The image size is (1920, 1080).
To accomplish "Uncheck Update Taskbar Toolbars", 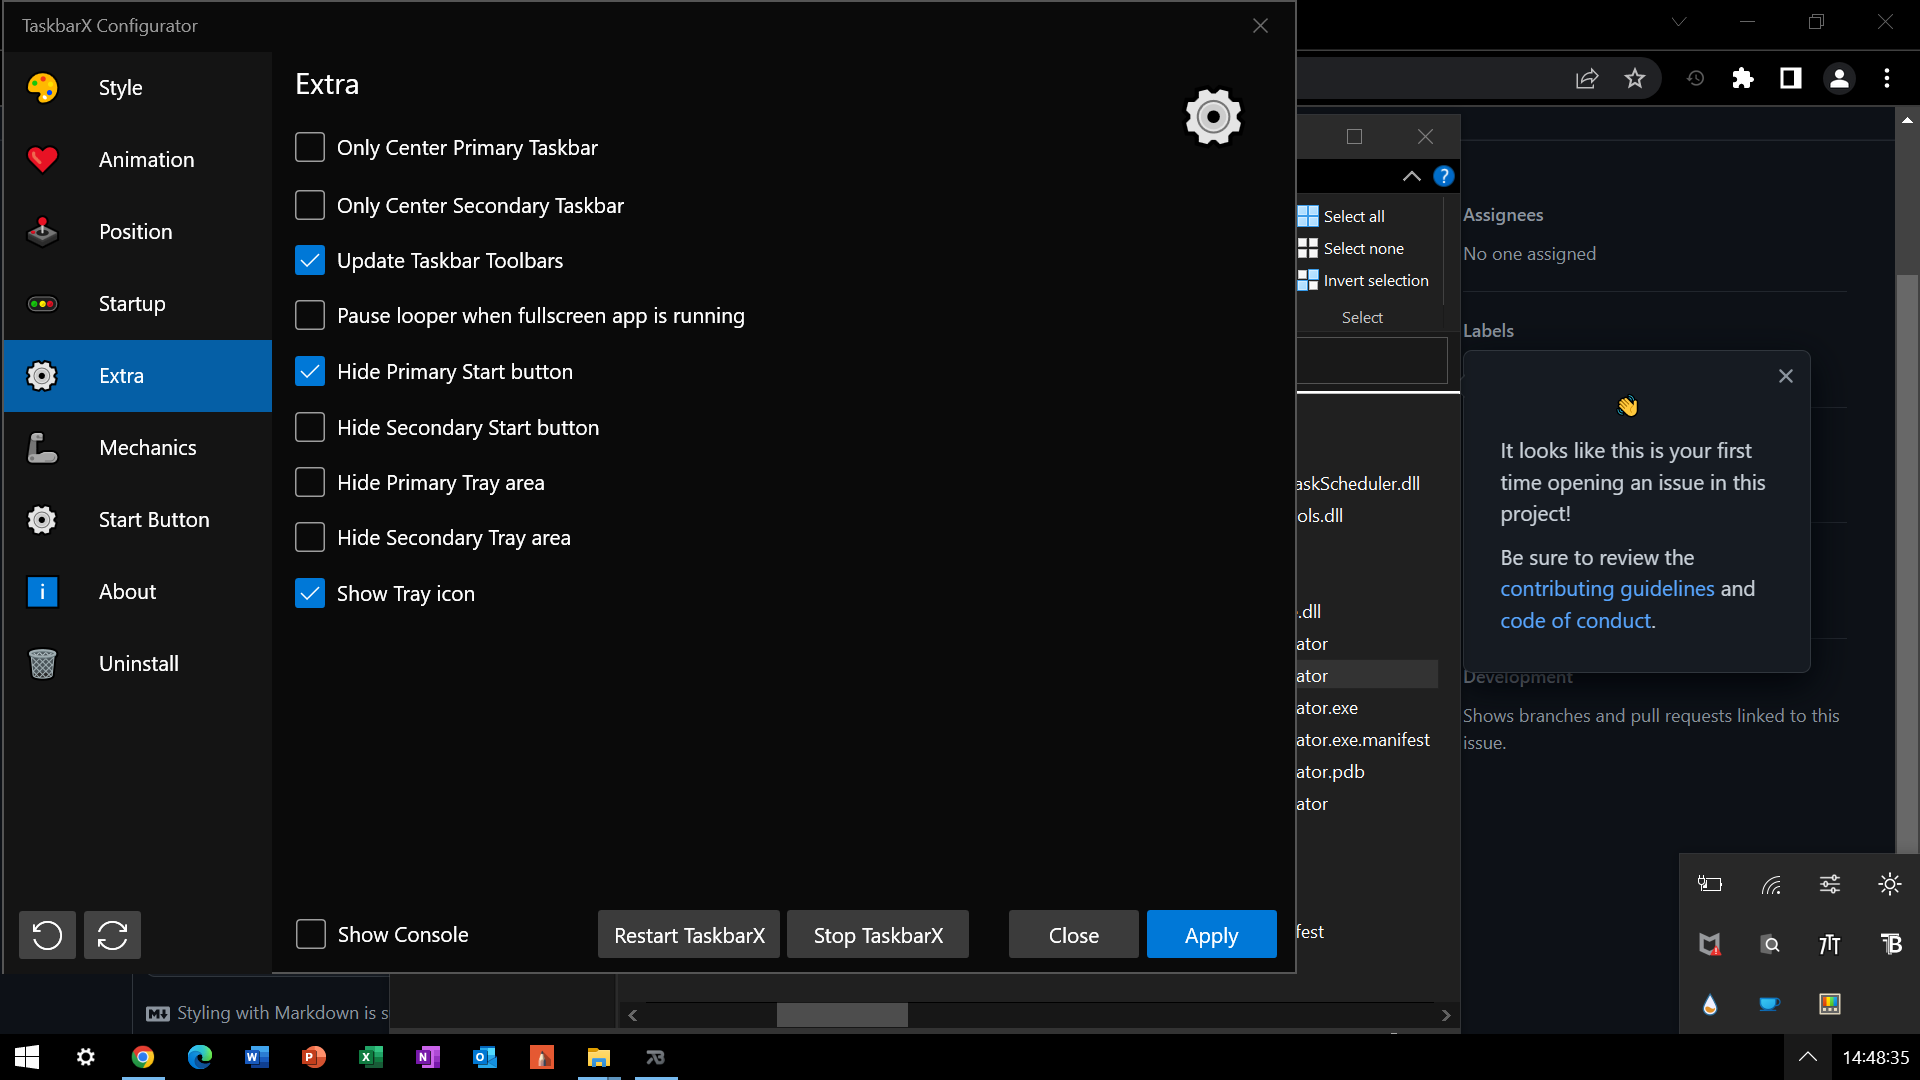I will pyautogui.click(x=310, y=260).
